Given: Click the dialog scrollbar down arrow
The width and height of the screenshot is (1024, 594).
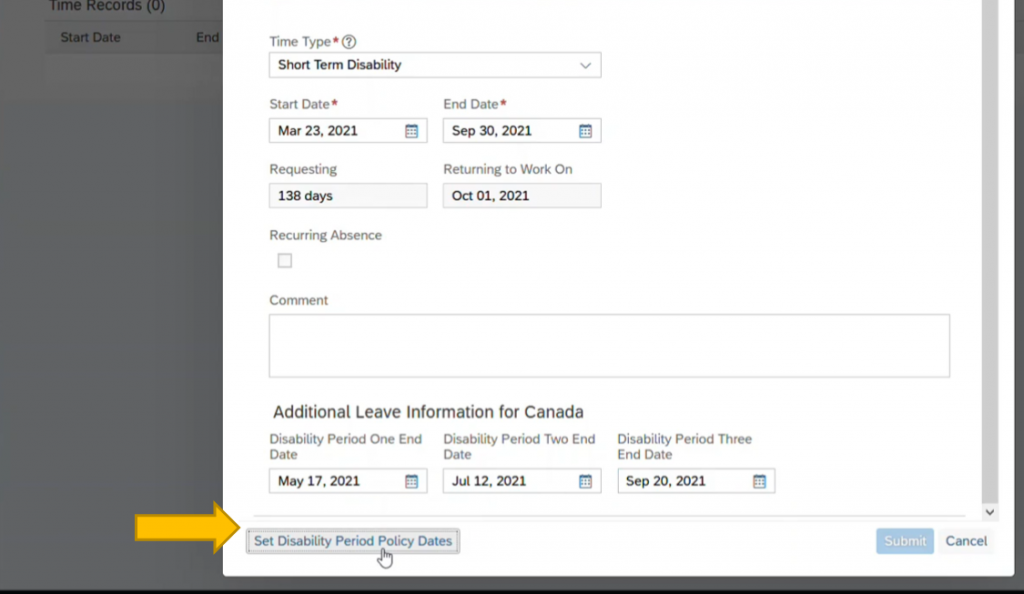Looking at the screenshot, I should pyautogui.click(x=989, y=512).
